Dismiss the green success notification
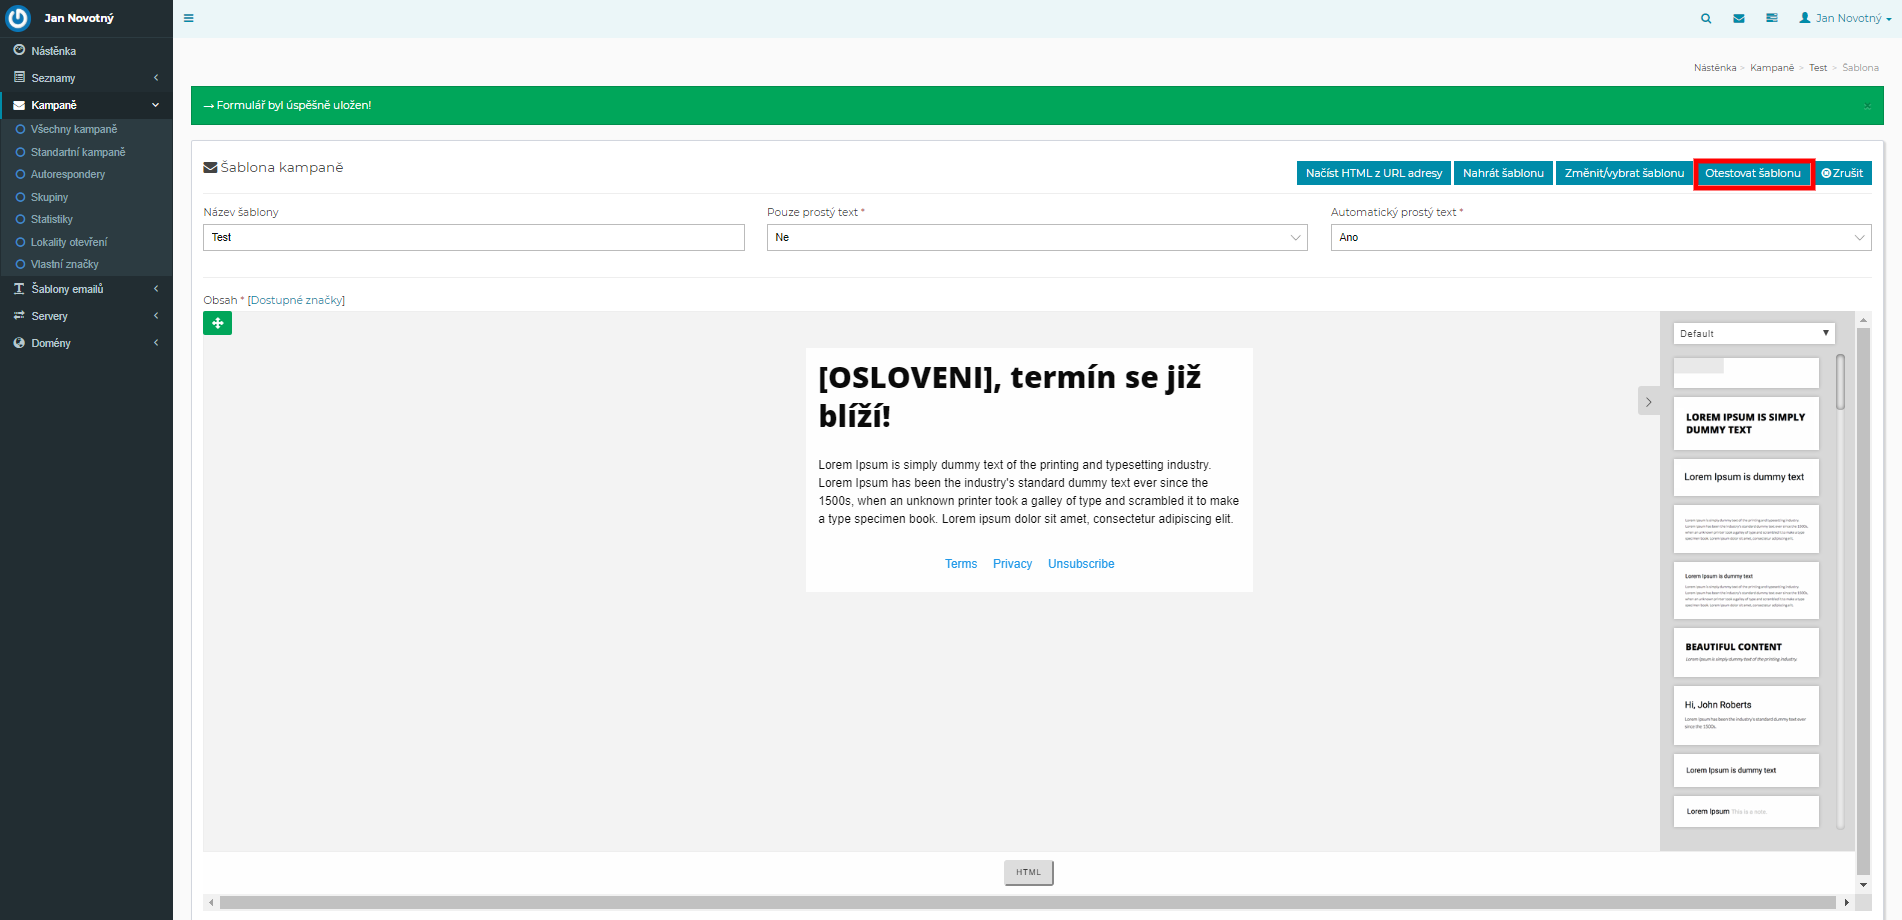This screenshot has width=1902, height=920. click(x=1867, y=105)
